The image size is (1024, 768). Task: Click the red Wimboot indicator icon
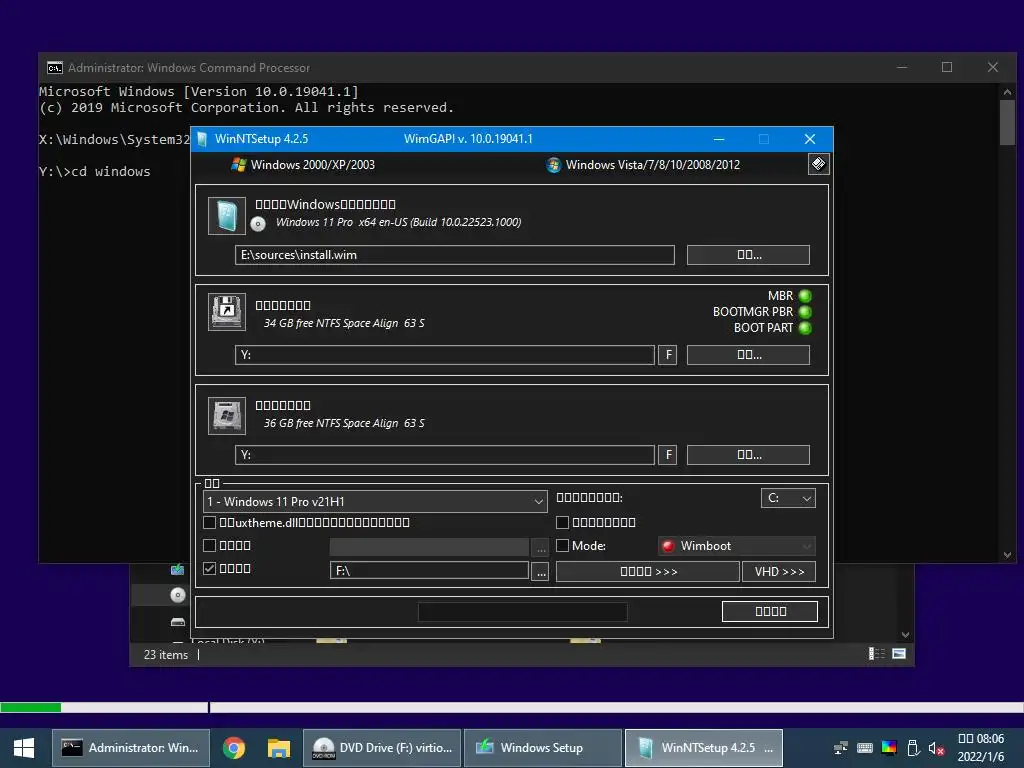(x=668, y=546)
